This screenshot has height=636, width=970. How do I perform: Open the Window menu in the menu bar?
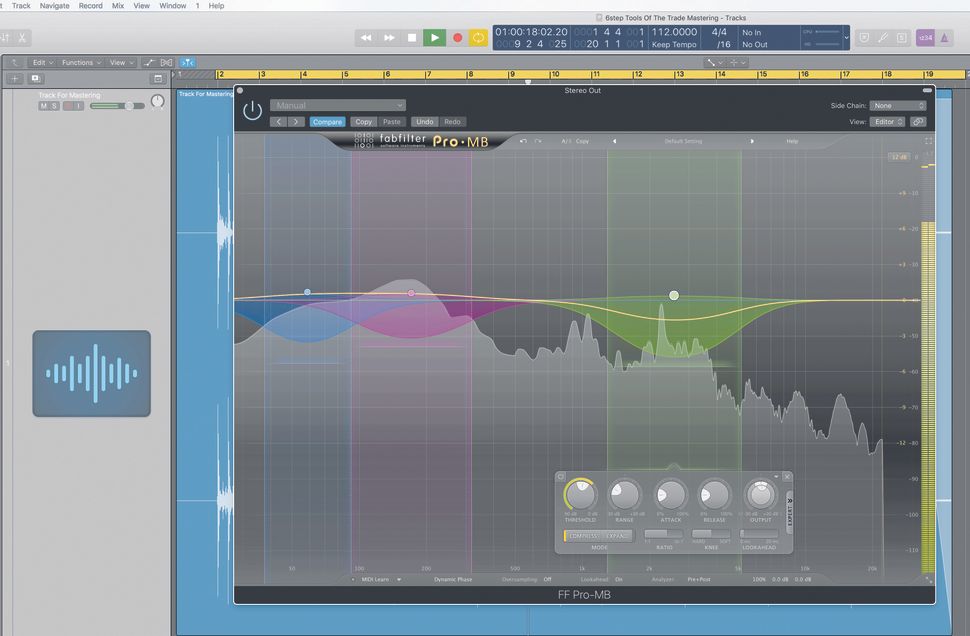coord(172,6)
